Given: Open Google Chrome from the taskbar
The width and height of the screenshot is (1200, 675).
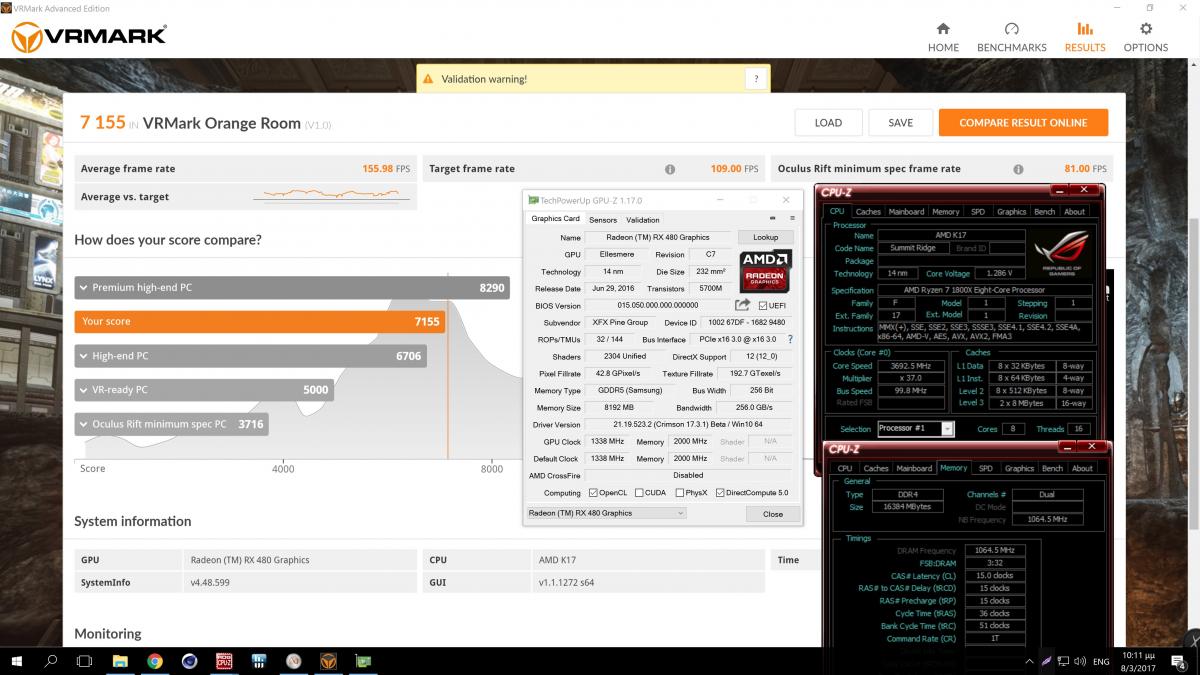Looking at the screenshot, I should coord(155,661).
